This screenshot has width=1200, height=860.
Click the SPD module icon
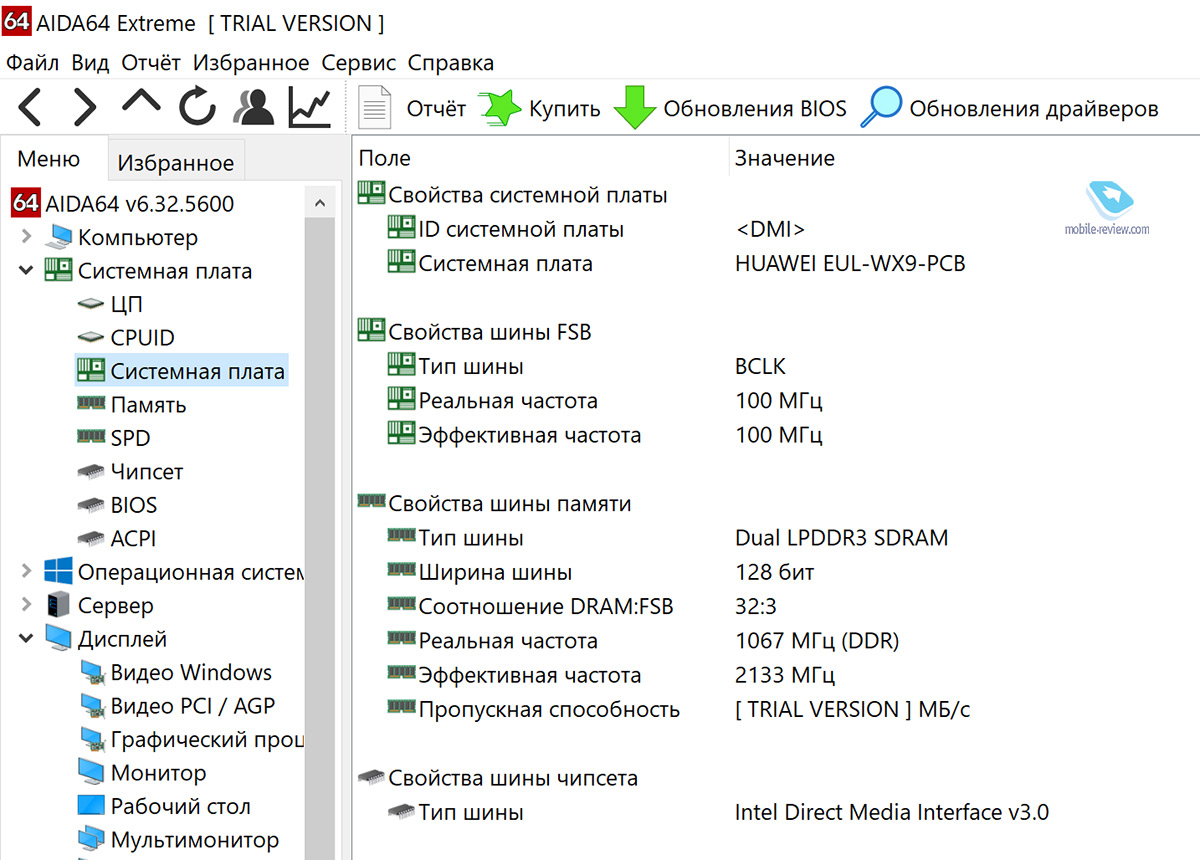tap(91, 437)
